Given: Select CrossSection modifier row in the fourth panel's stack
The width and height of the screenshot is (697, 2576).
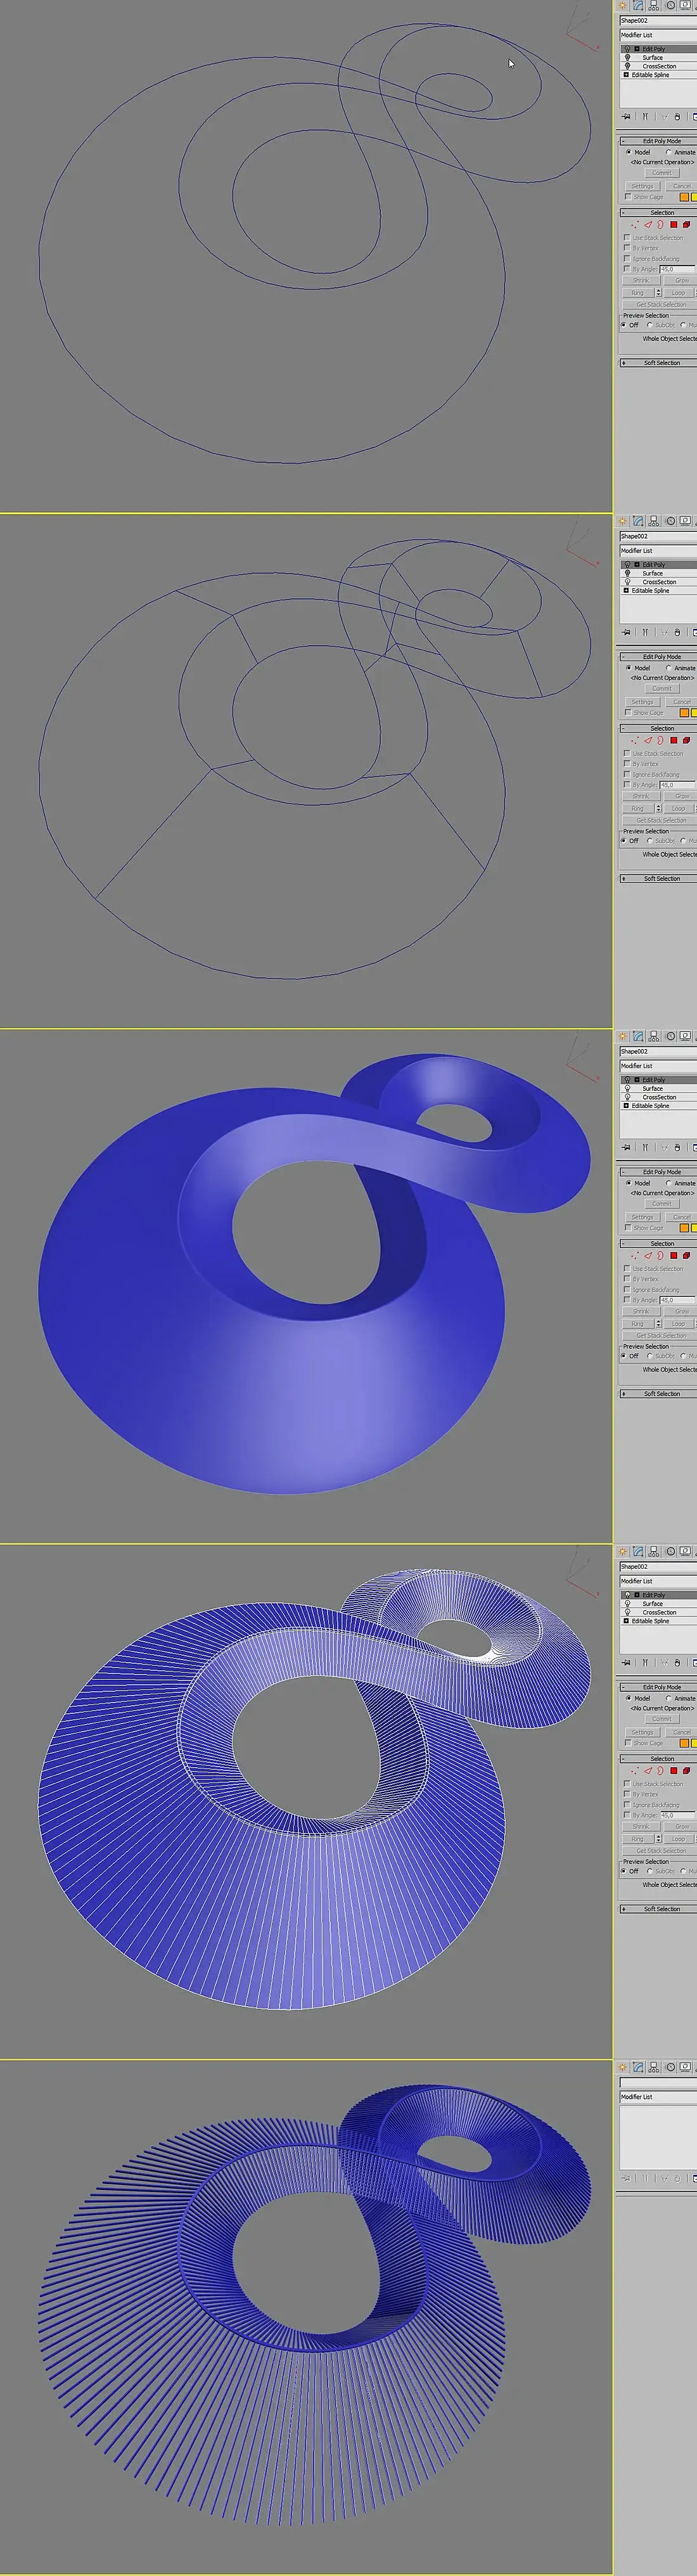Looking at the screenshot, I should (659, 1612).
